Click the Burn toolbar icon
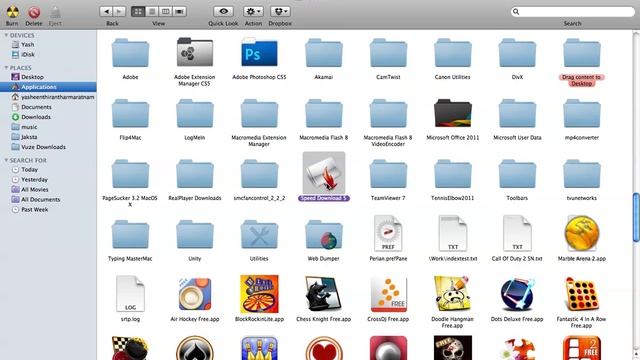Viewport: 640px width, 360px height. (x=12, y=12)
